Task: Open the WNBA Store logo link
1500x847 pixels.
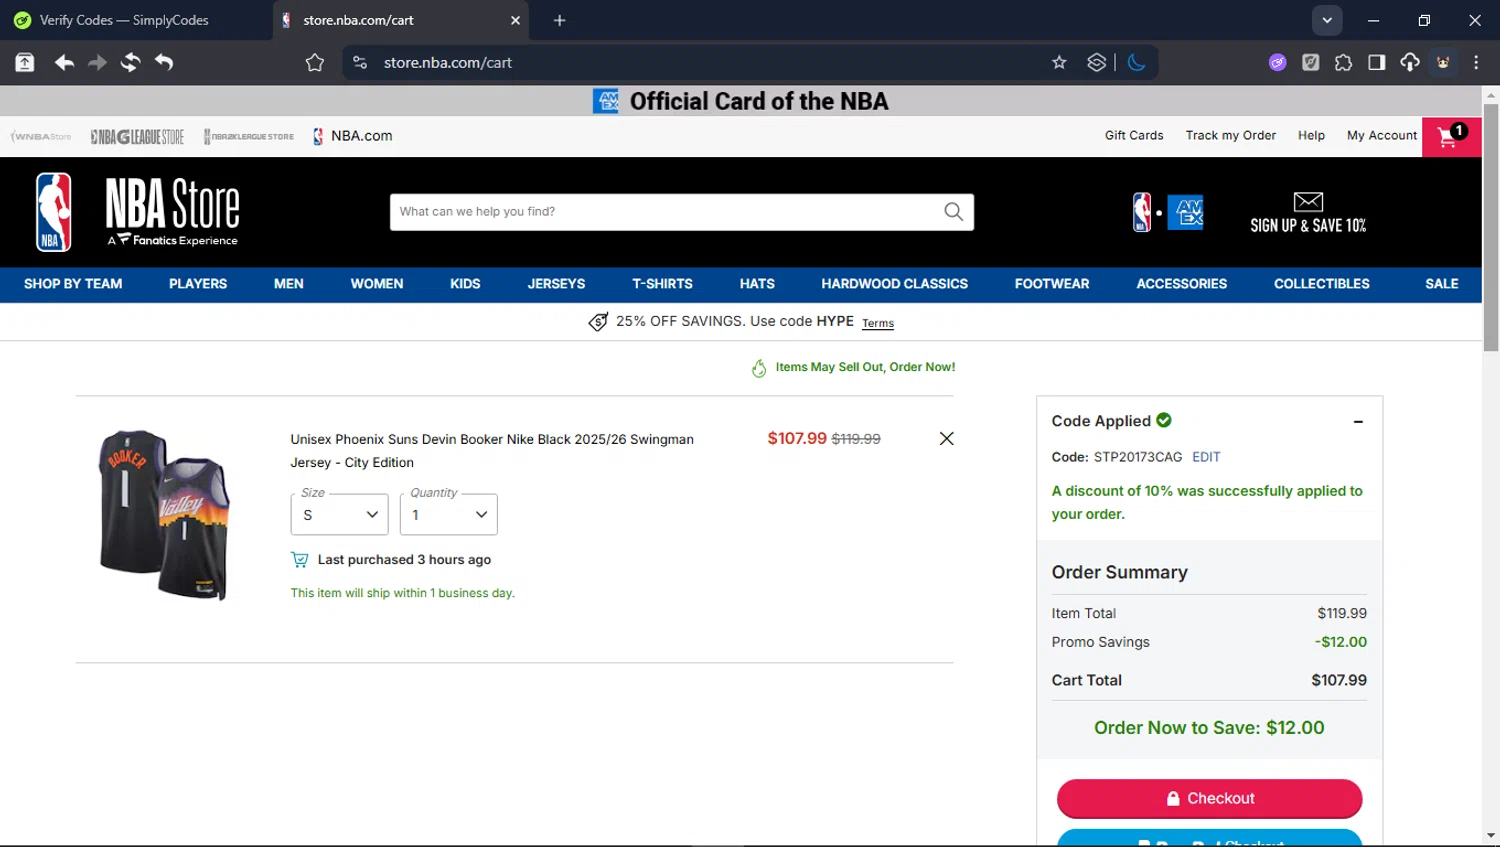Action: point(41,137)
